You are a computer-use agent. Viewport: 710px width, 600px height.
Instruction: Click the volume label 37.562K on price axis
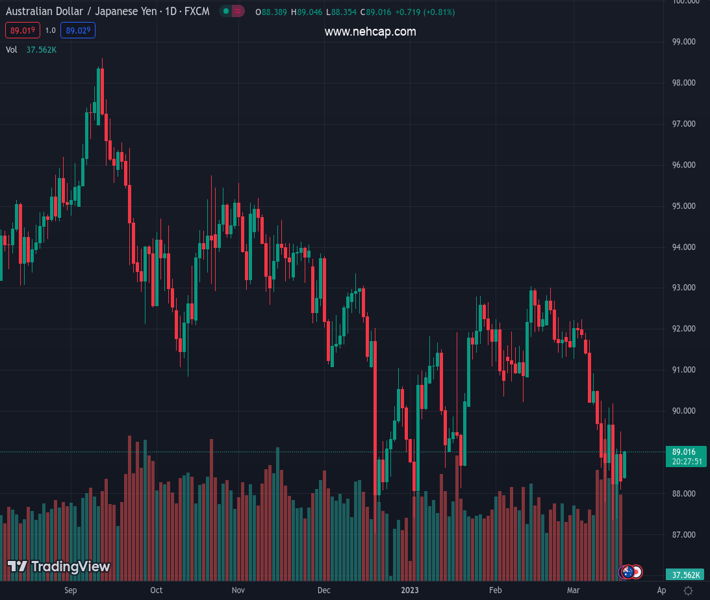pyautogui.click(x=685, y=575)
